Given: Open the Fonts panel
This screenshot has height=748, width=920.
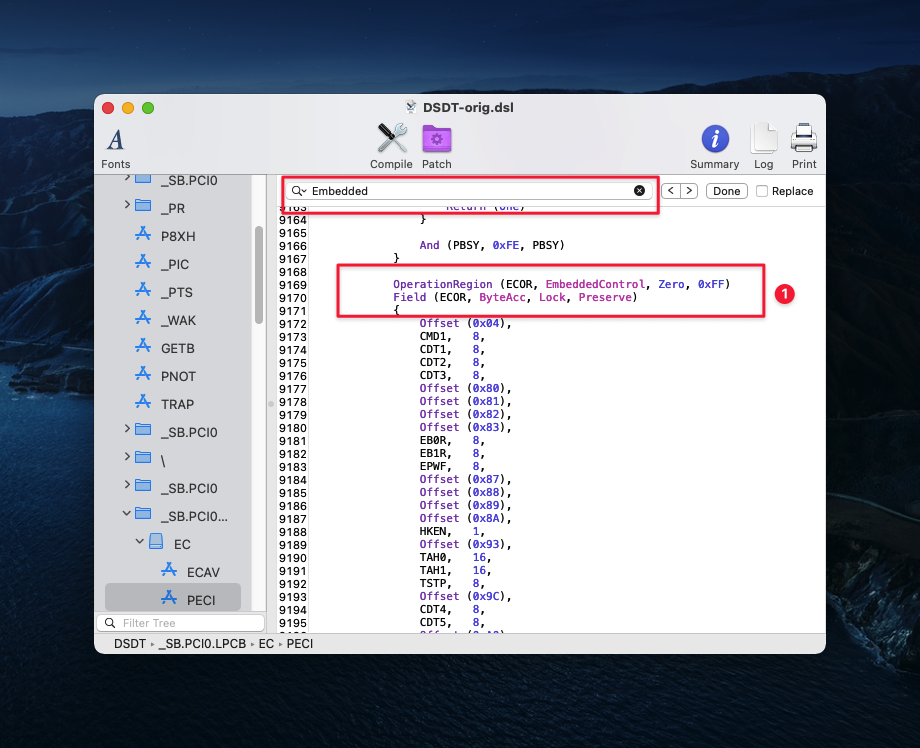Looking at the screenshot, I should pyautogui.click(x=116, y=147).
